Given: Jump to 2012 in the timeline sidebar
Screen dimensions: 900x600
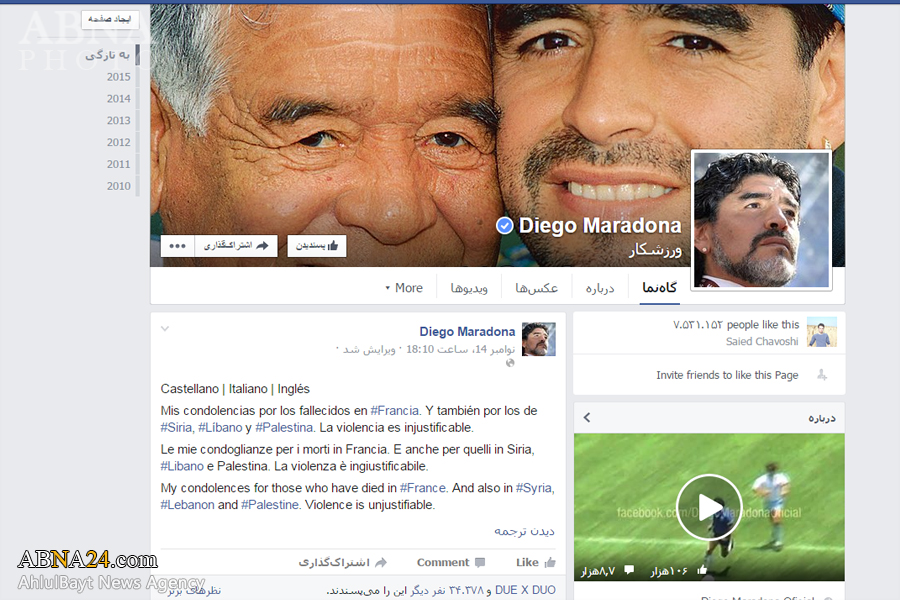Looking at the screenshot, I should tap(118, 142).
